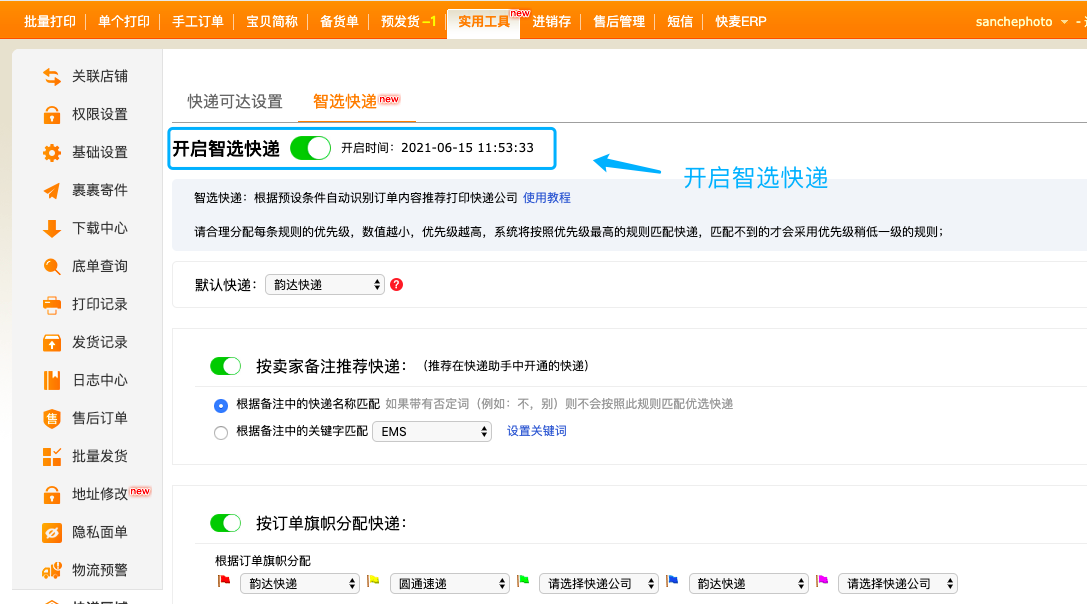This screenshot has height=604, width=1087.
Task: Open the EMS keyword dropdown
Action: coord(432,431)
